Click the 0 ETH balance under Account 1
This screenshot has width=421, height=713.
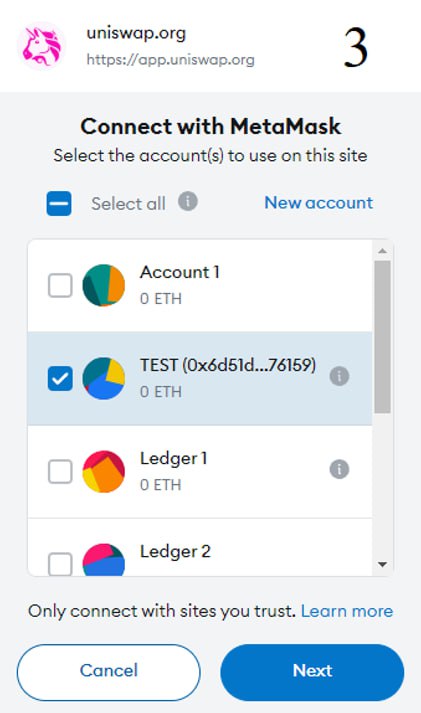tap(161, 299)
